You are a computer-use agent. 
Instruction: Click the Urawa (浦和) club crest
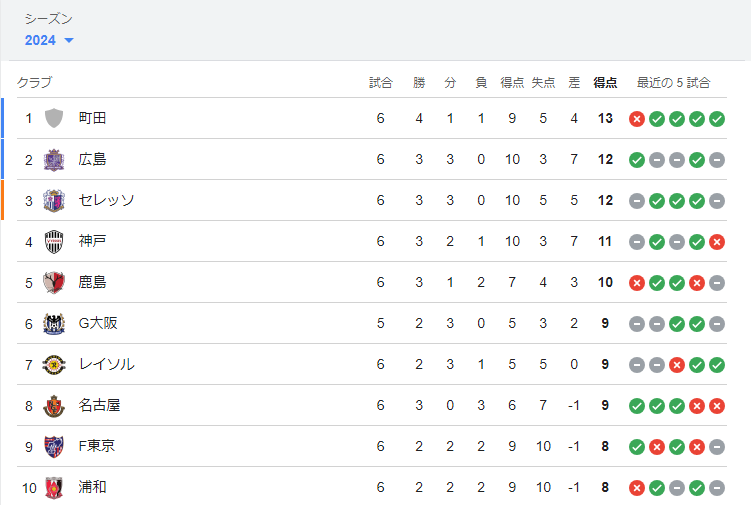point(54,487)
